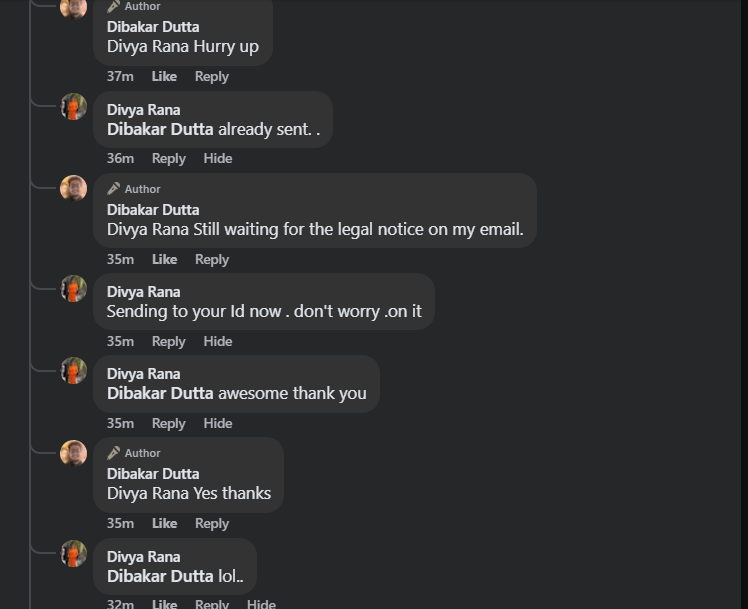Click Dibakar Dutta's avatar beside "Yes thanks" comment

[73, 453]
